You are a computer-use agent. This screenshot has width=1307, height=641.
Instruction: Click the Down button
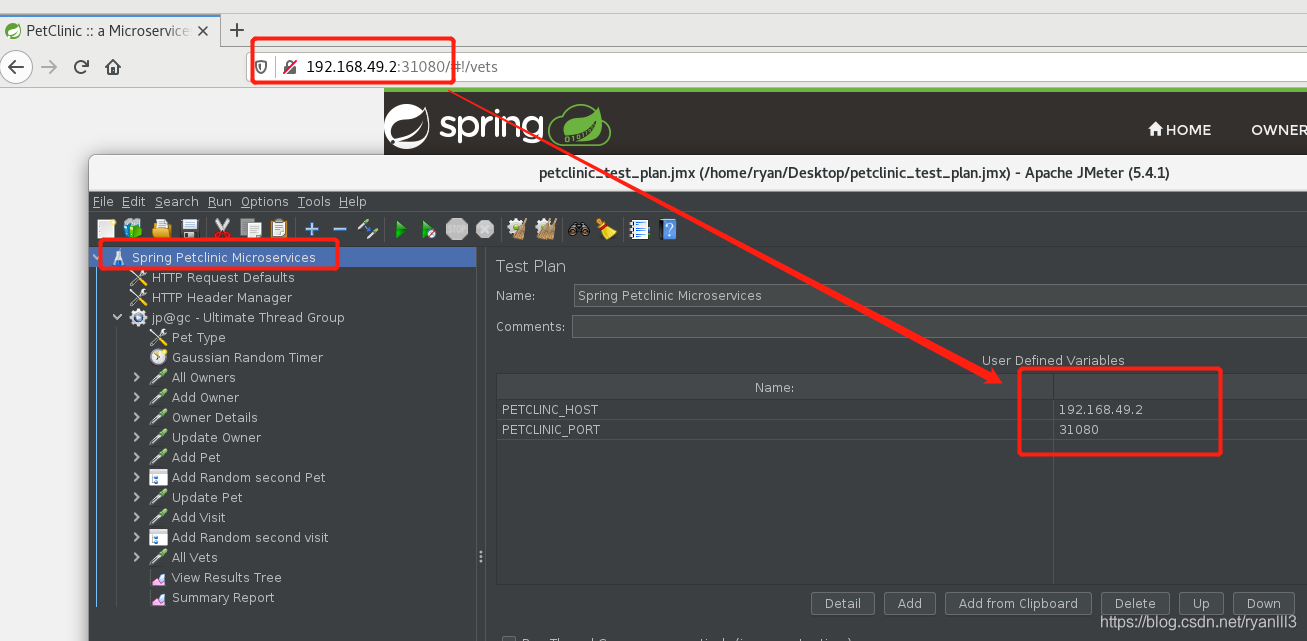(1264, 603)
